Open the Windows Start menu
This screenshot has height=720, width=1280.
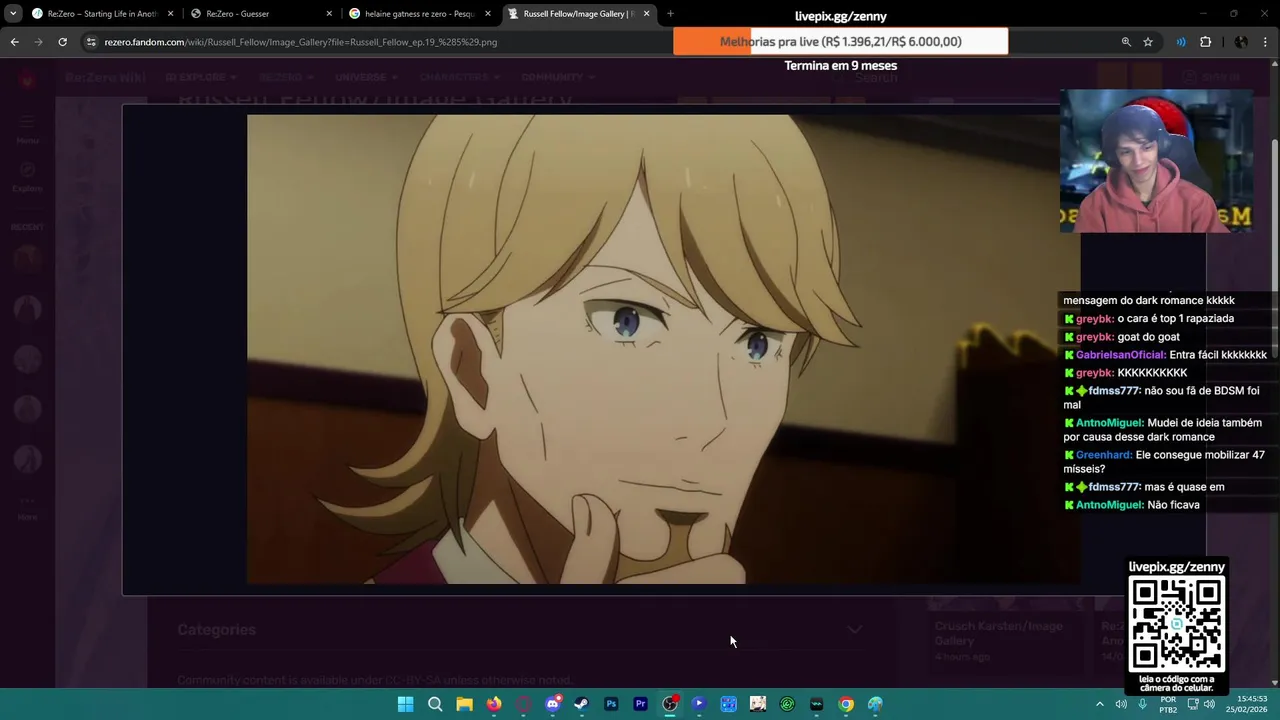pyautogui.click(x=405, y=704)
